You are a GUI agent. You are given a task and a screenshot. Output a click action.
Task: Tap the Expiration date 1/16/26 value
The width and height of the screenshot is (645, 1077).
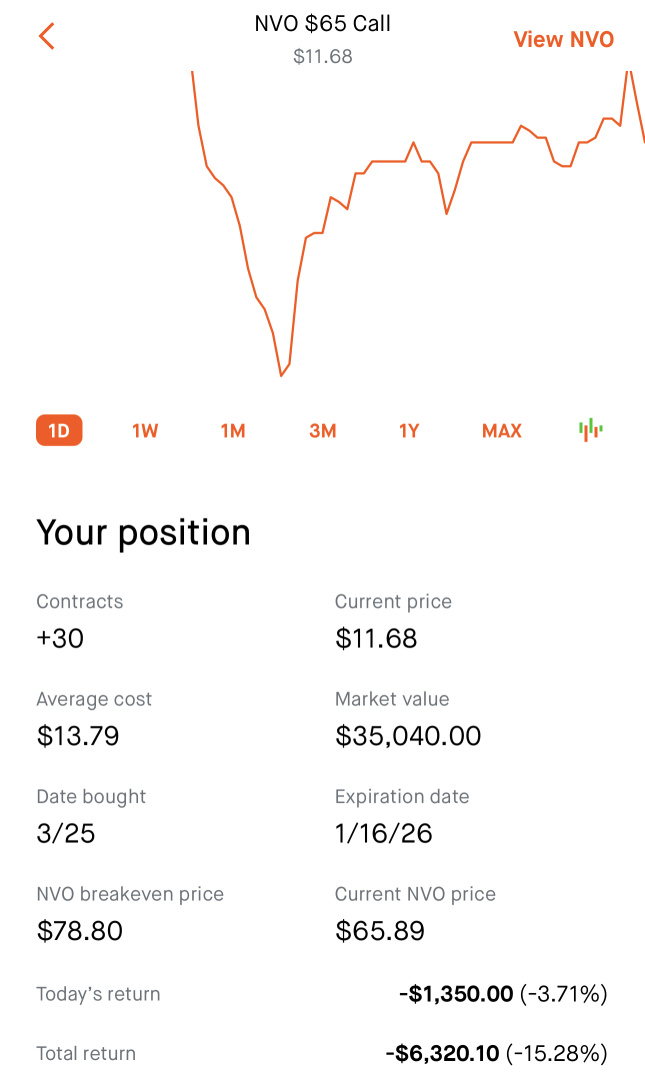383,833
